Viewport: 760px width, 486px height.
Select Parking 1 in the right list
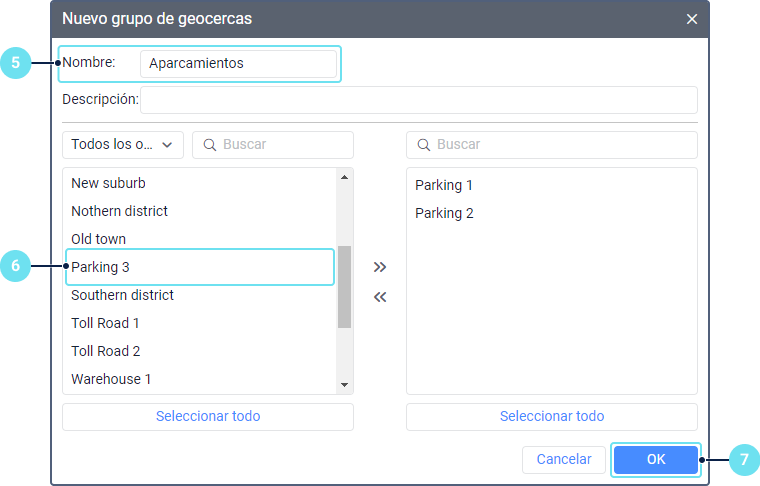tap(444, 185)
